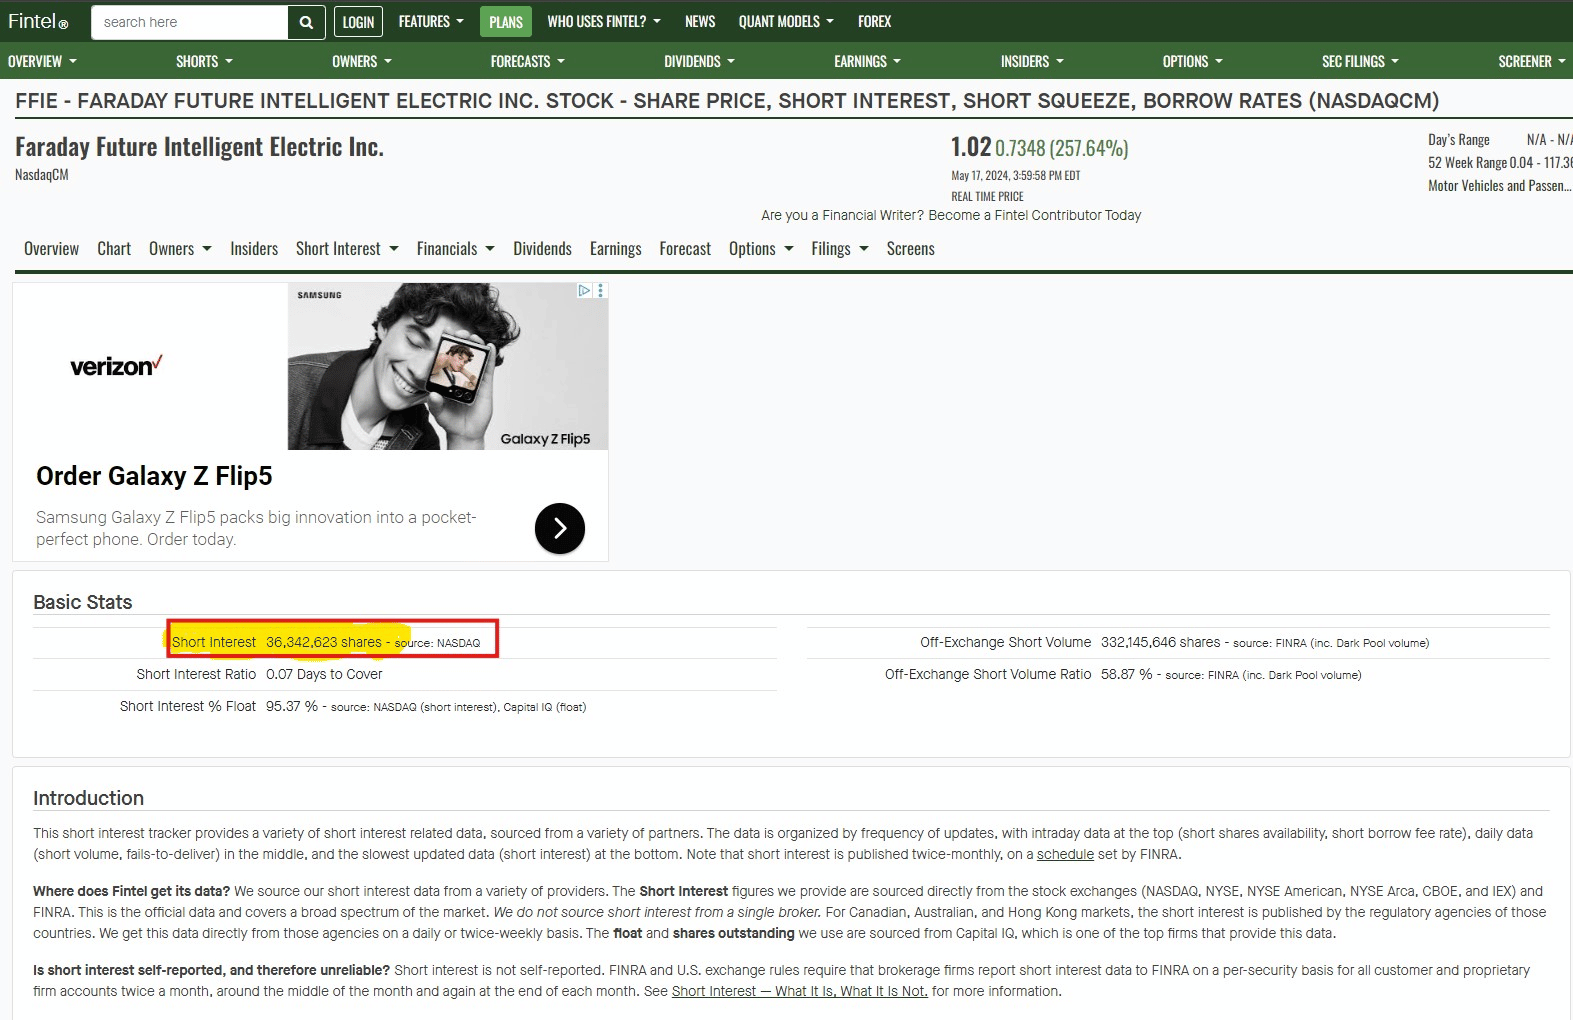Expand the Short Interest tab dropdown
This screenshot has height=1020, width=1573.
[347, 249]
